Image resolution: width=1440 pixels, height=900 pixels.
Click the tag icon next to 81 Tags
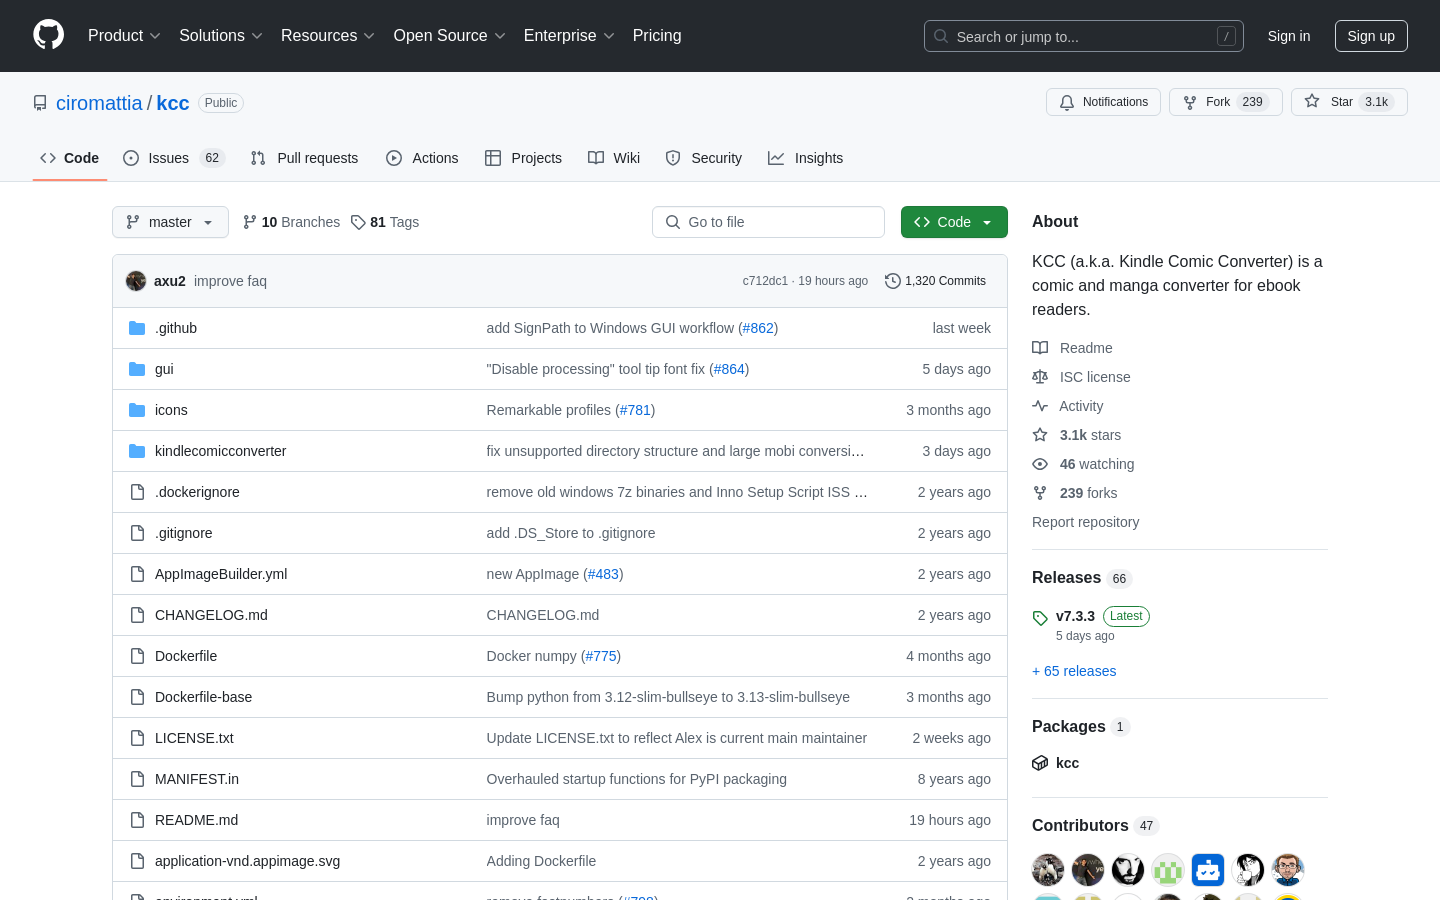(x=358, y=222)
